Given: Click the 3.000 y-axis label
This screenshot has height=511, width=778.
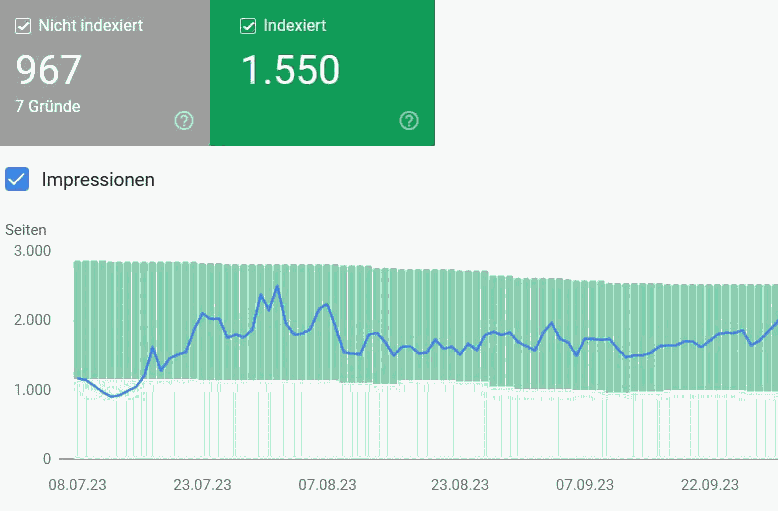Looking at the screenshot, I should (x=32, y=251).
